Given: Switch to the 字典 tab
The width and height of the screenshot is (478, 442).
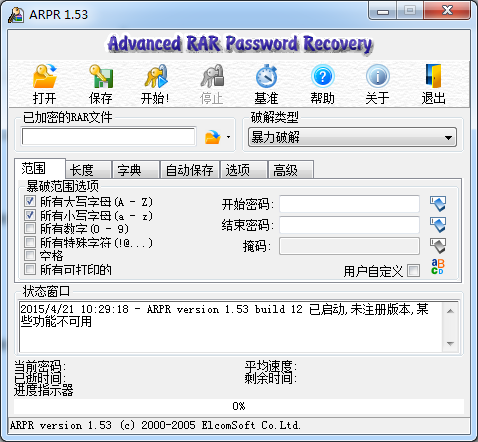Looking at the screenshot, I should pyautogui.click(x=136, y=170).
